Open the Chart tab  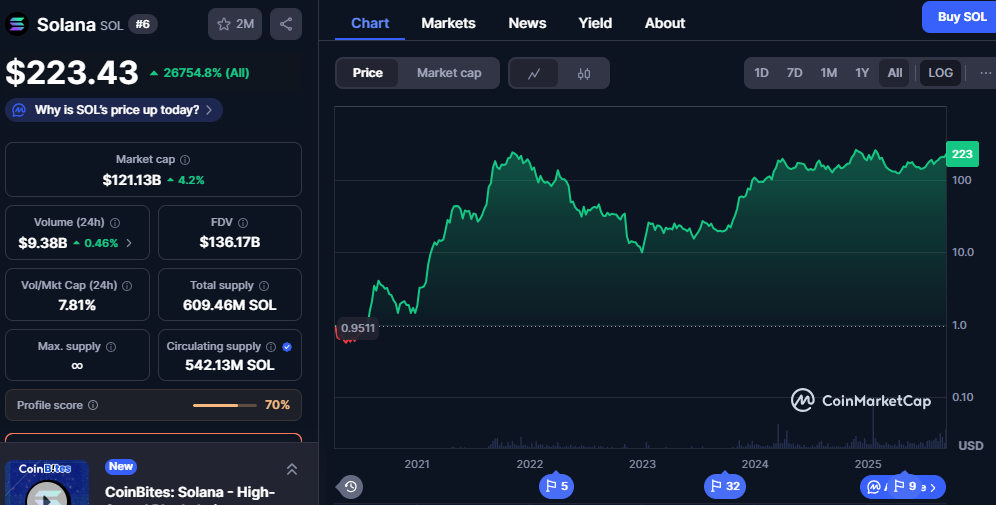click(370, 23)
